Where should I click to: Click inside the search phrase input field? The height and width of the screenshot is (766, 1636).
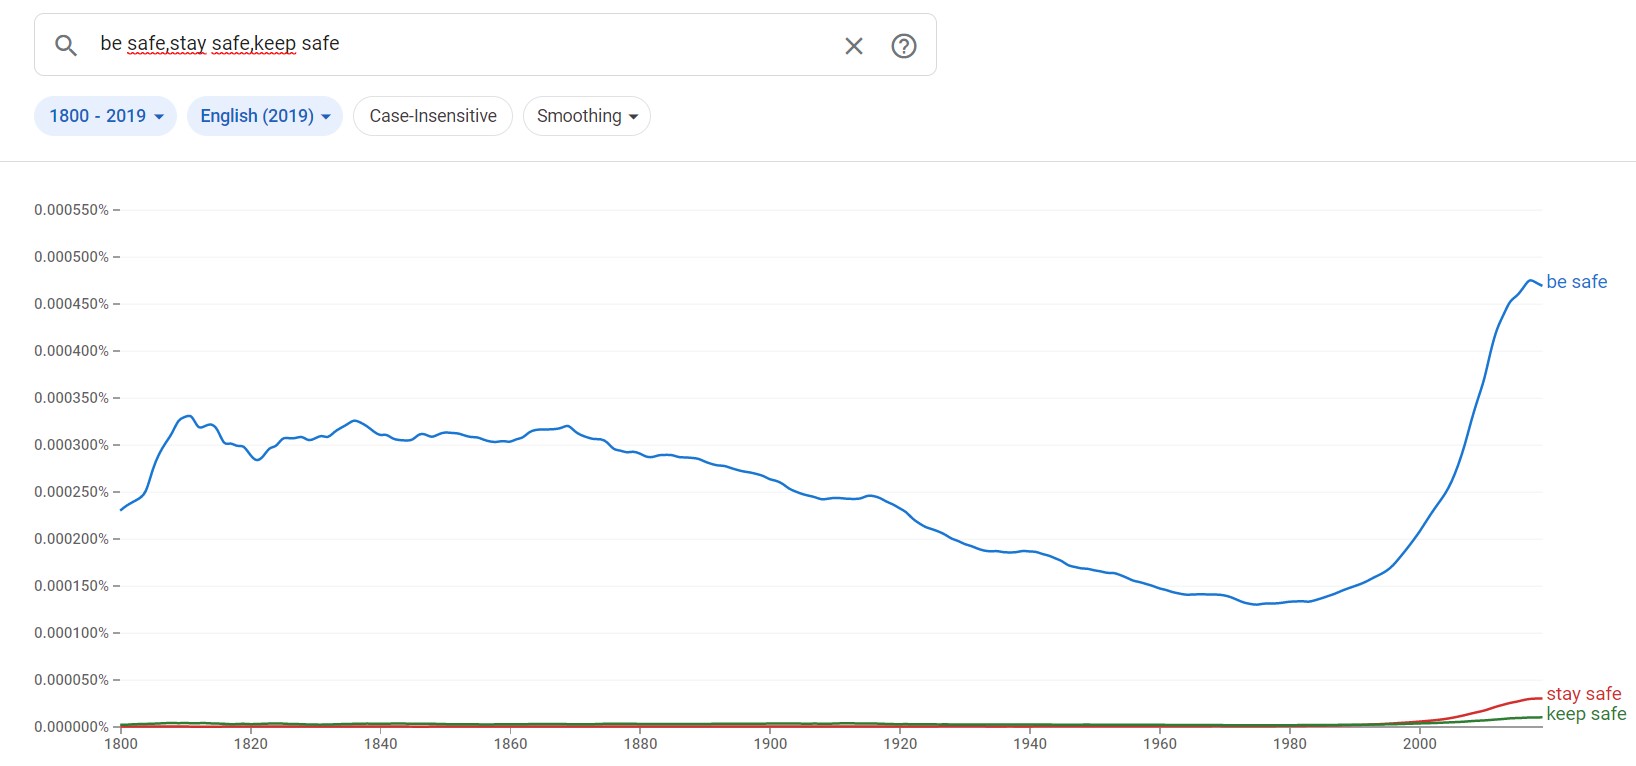[460, 44]
